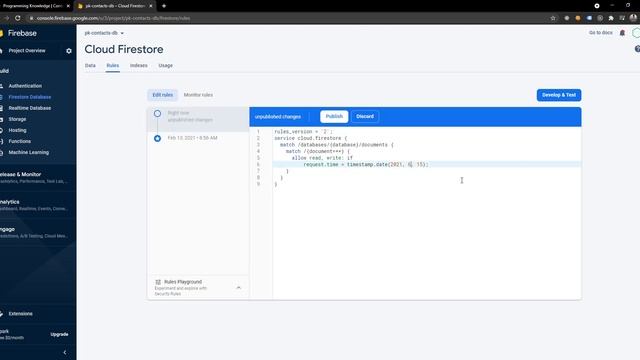The image size is (640, 360).
Task: Select the Edit rules tab
Action: [162, 95]
